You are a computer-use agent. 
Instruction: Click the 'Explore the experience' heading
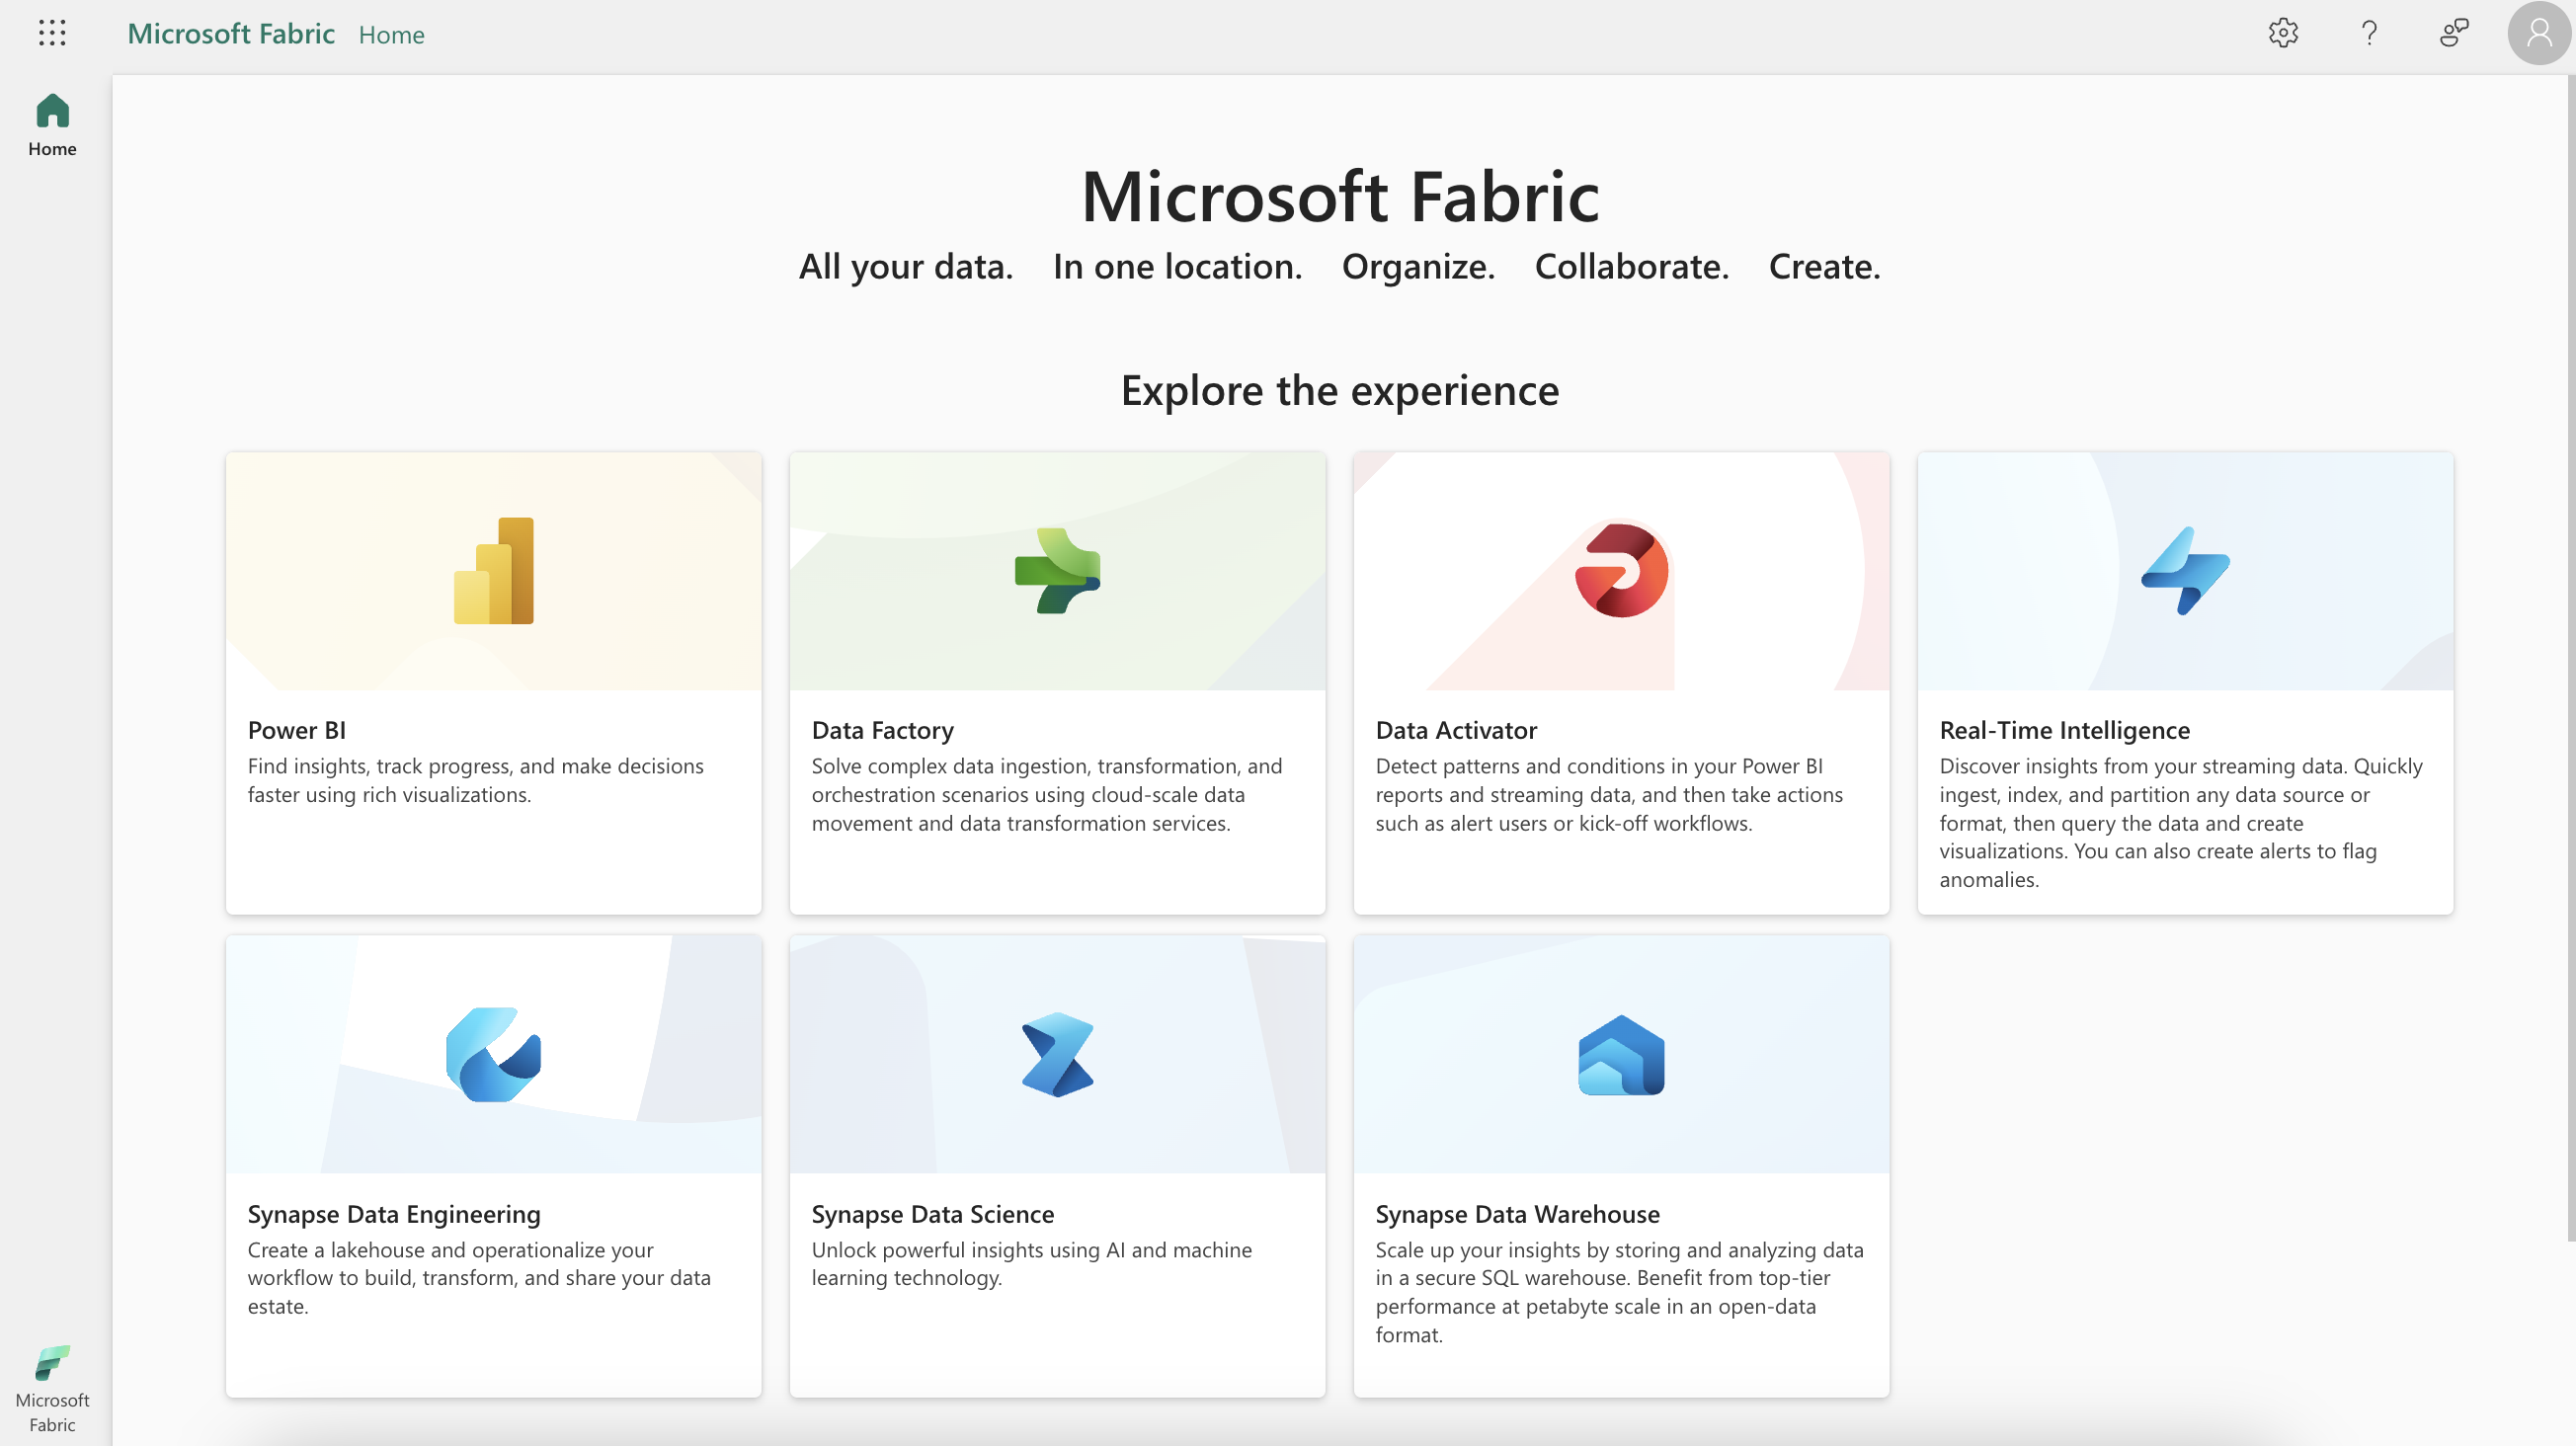pos(1339,390)
